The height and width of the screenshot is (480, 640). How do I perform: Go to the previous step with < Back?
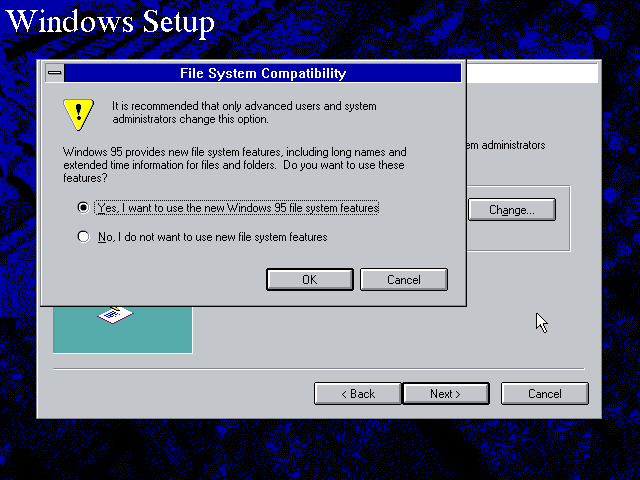[x=358, y=393]
